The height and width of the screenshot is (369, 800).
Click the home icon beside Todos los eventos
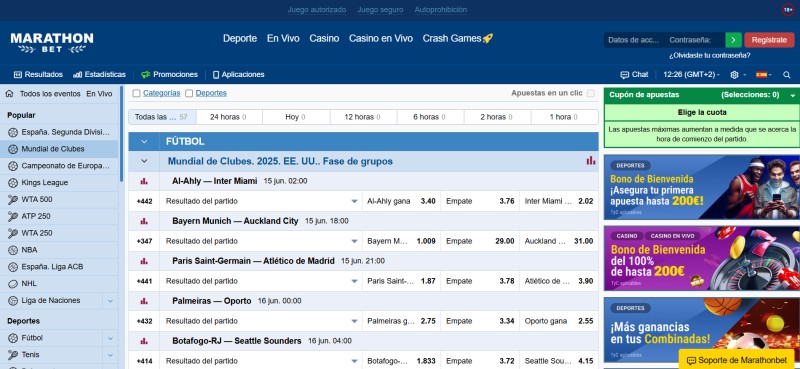click(9, 93)
